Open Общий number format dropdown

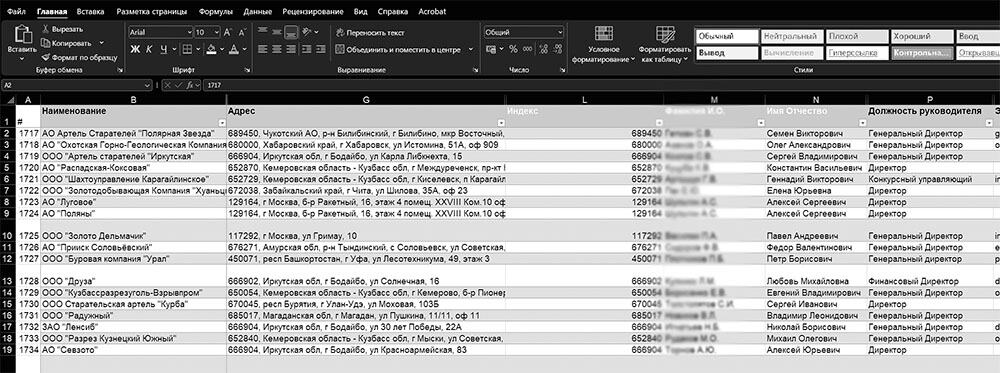point(560,32)
